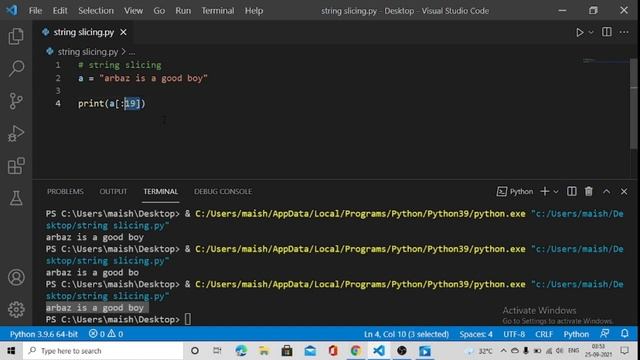This screenshot has height=360, width=640.
Task: Select the string slicing.py editor tab
Action: click(x=84, y=32)
